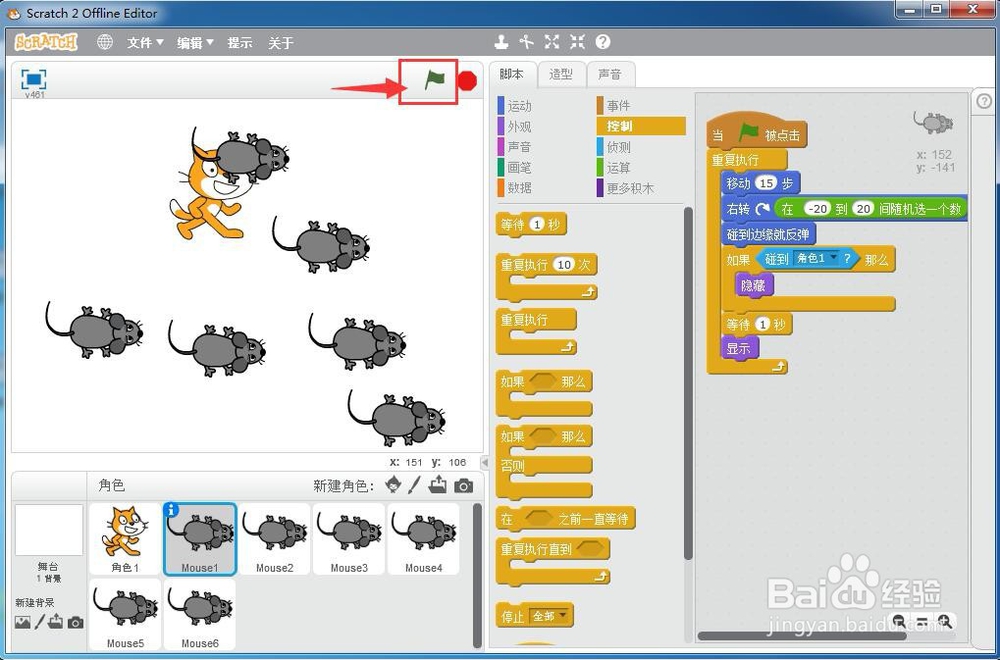
Task: Click the block help question mark tool
Action: [603, 42]
